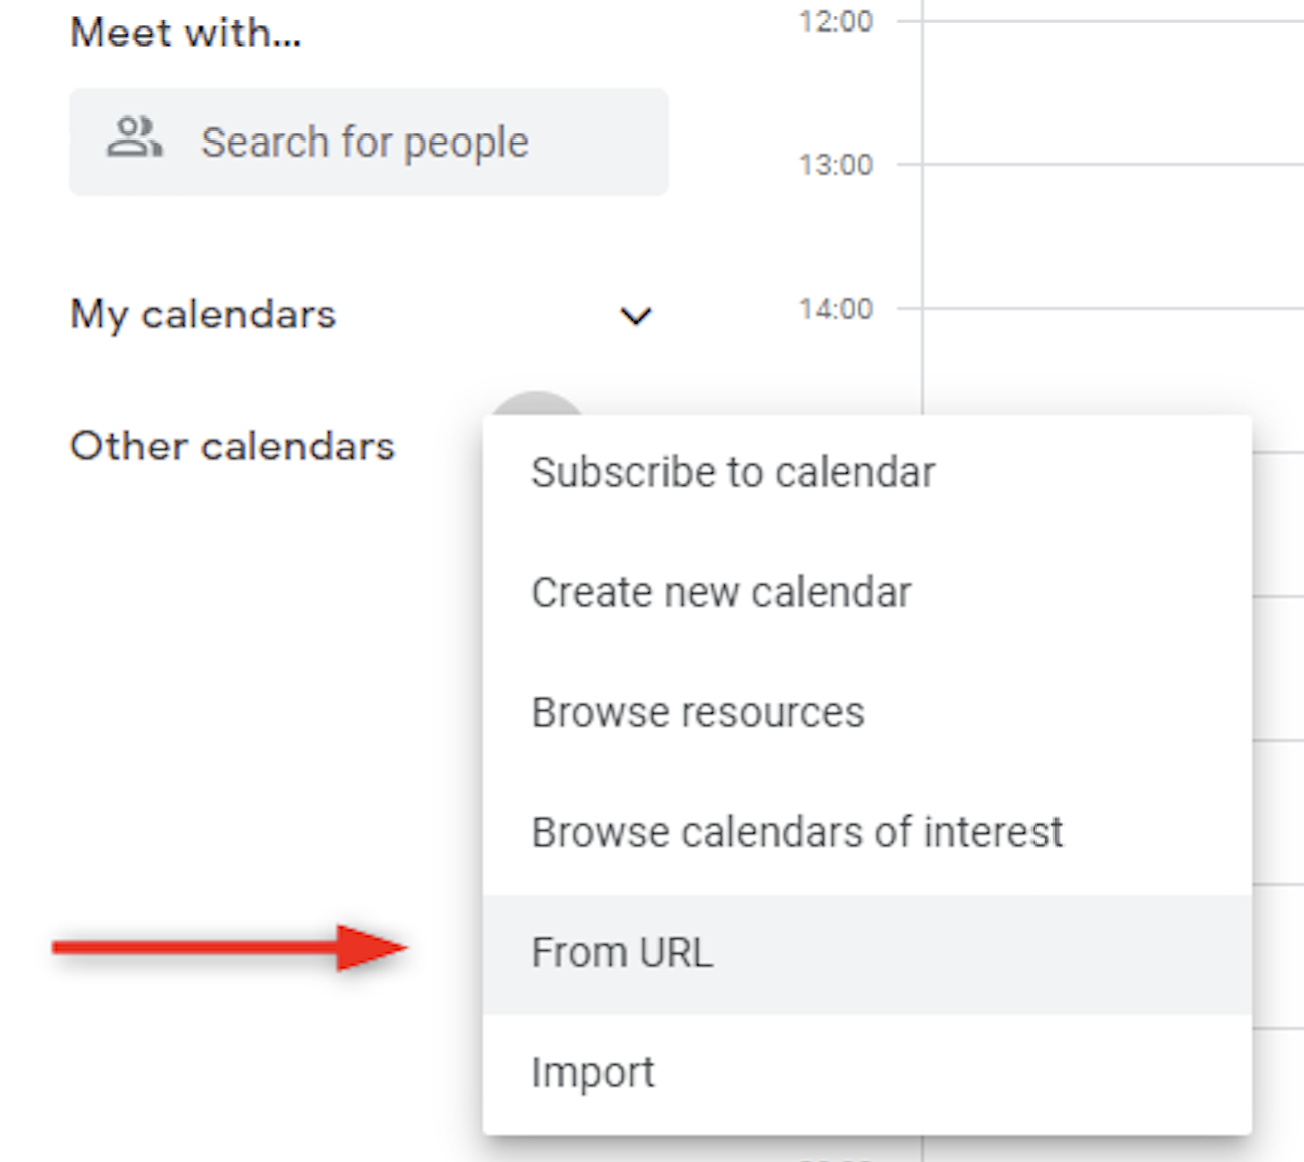1304x1162 pixels.
Task: Choose Import from the dropdown menu
Action: tap(593, 1073)
